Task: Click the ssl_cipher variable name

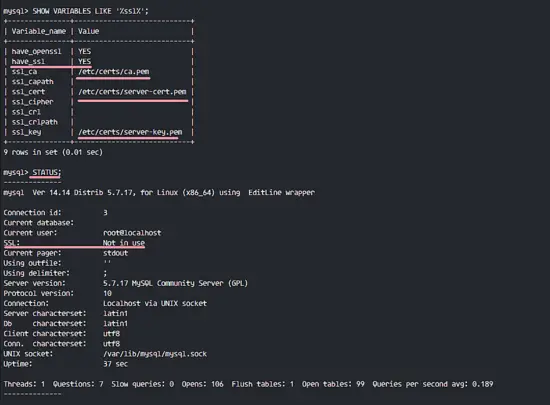Action: 33,102
